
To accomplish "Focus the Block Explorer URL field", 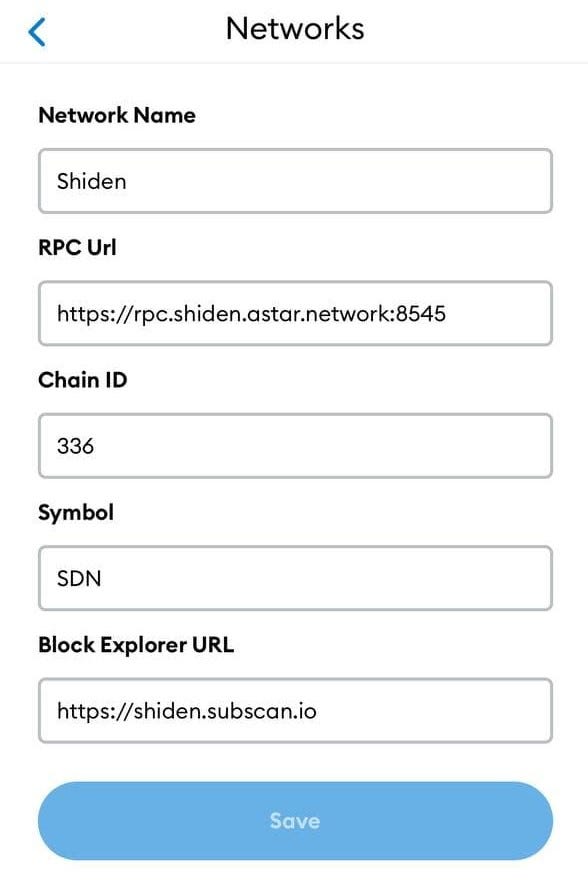I will point(295,711).
